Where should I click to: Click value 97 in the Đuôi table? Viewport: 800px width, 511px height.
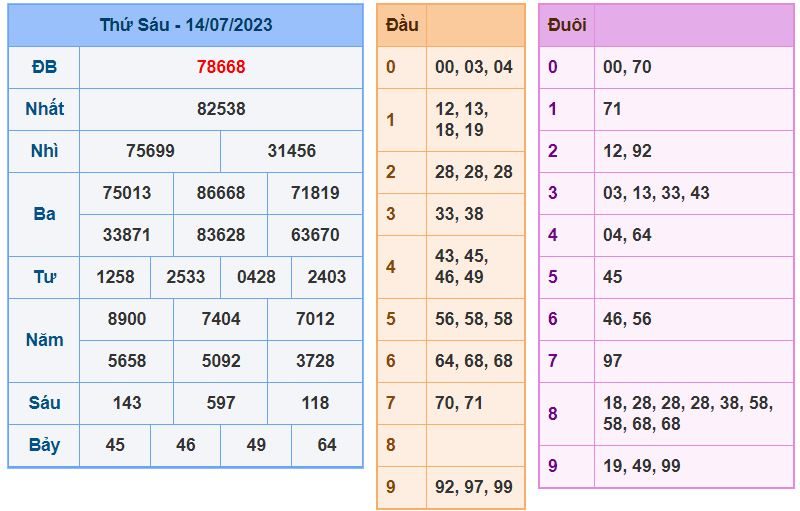612,361
